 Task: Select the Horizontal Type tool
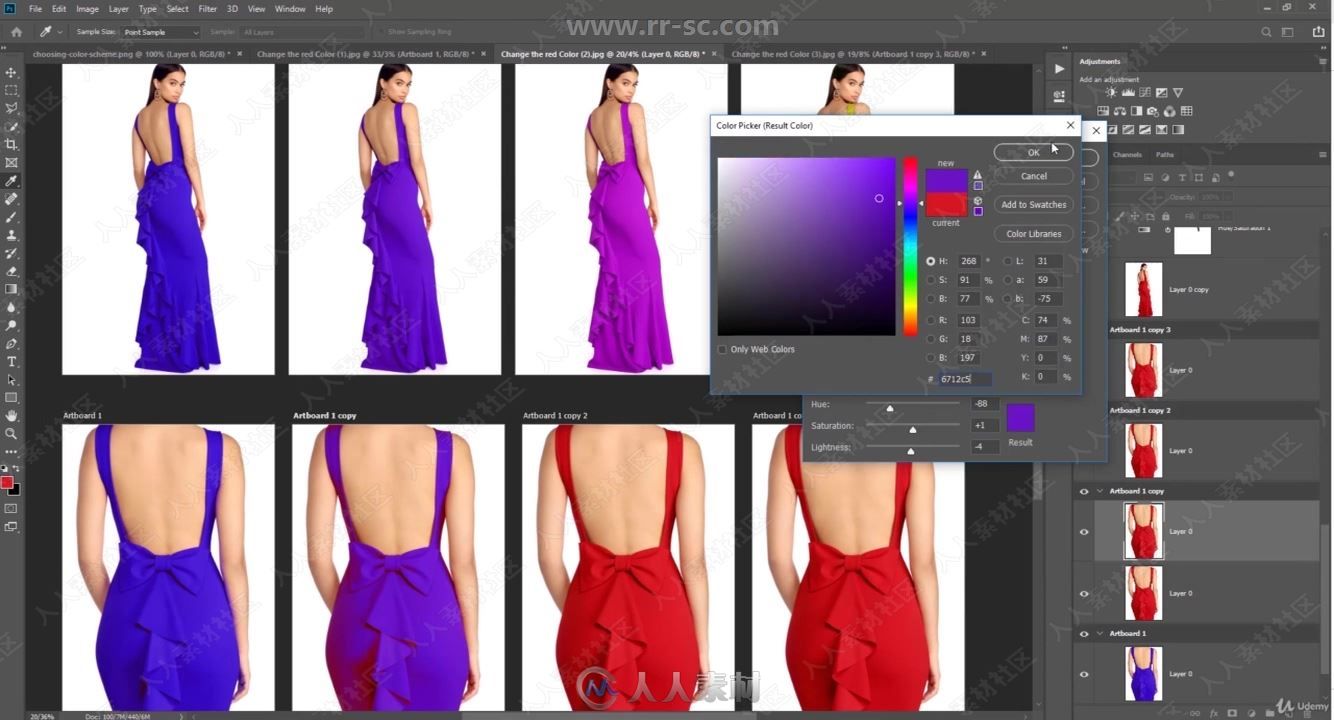coord(11,361)
